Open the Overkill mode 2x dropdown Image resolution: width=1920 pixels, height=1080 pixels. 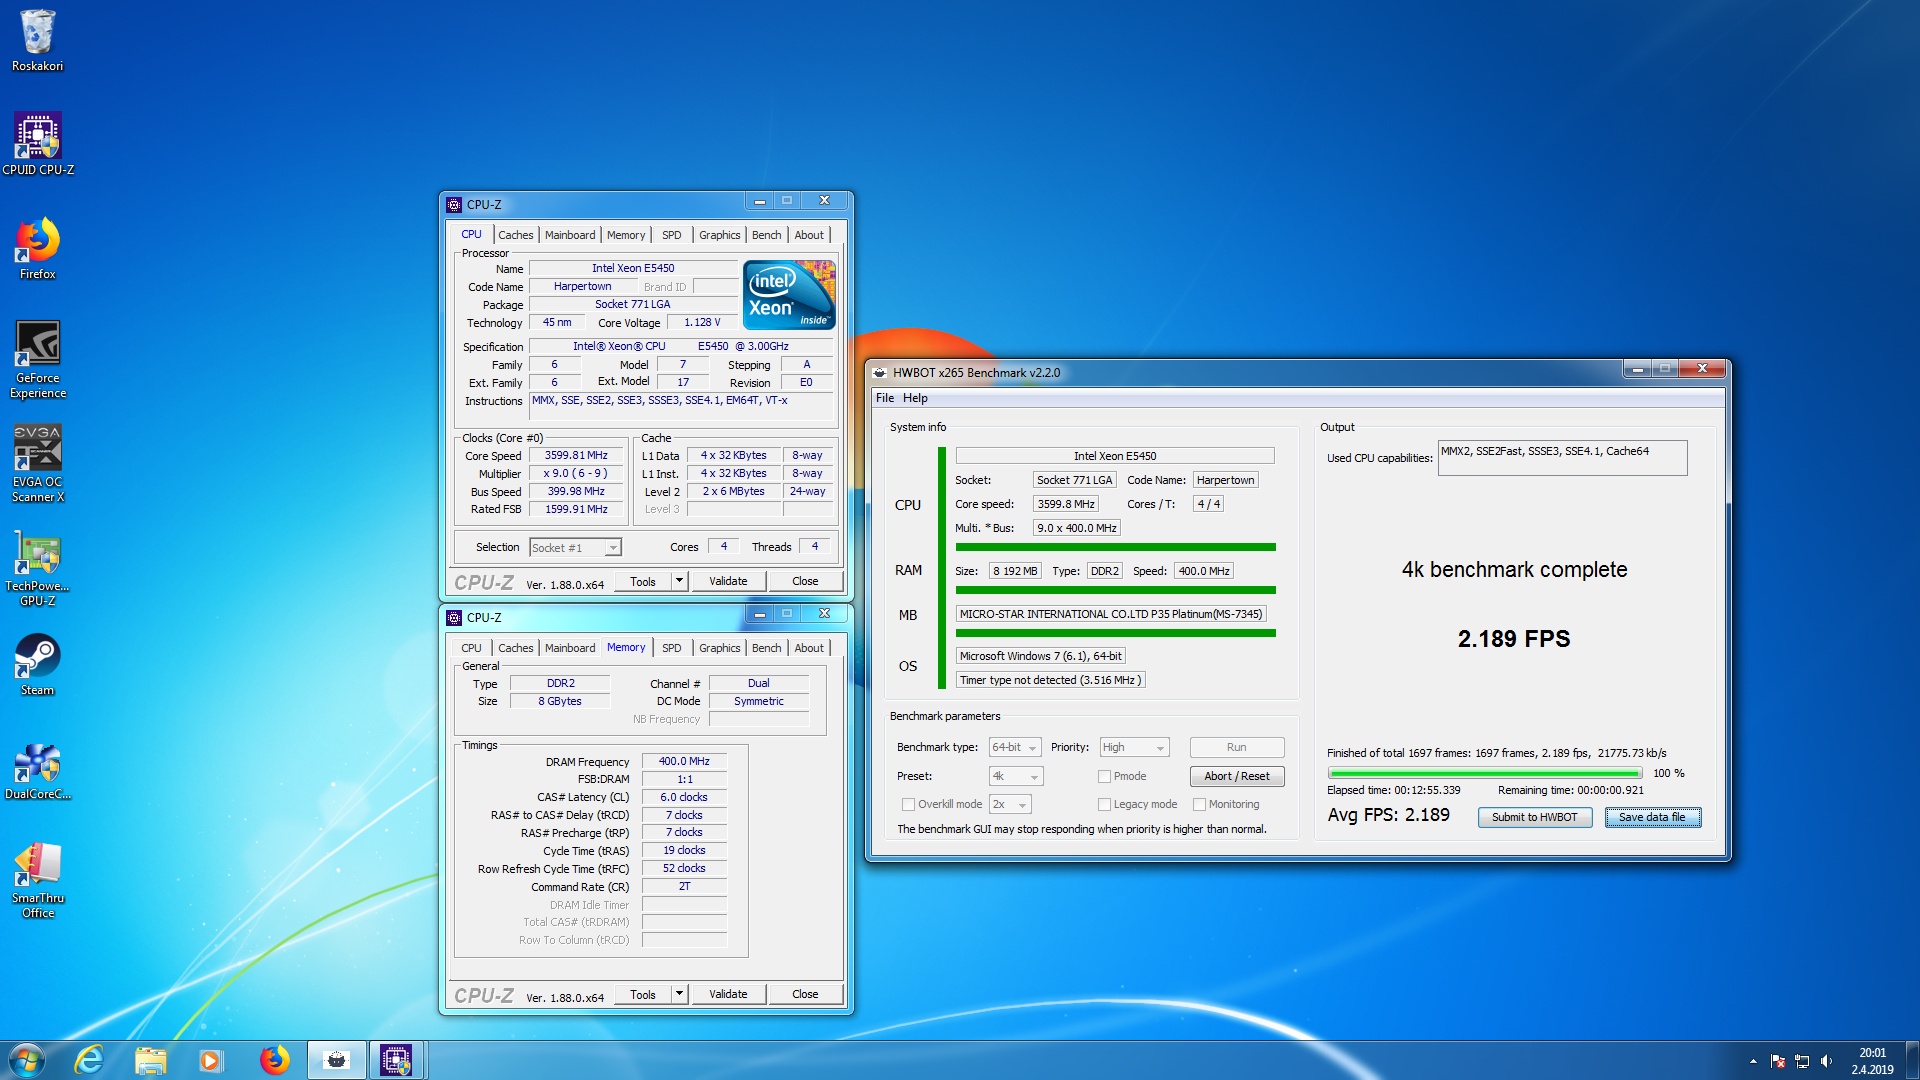1009,804
